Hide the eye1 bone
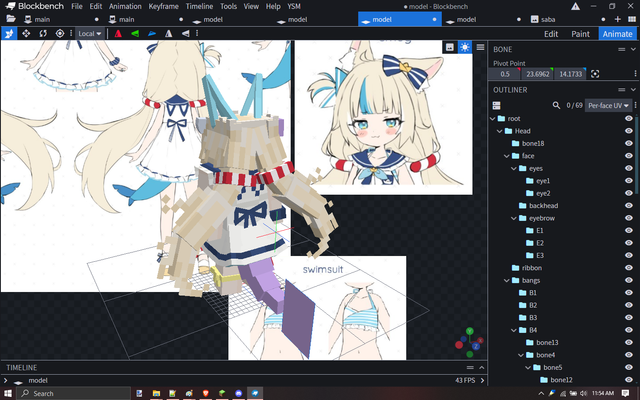Image resolution: width=640 pixels, height=400 pixels. [x=629, y=181]
